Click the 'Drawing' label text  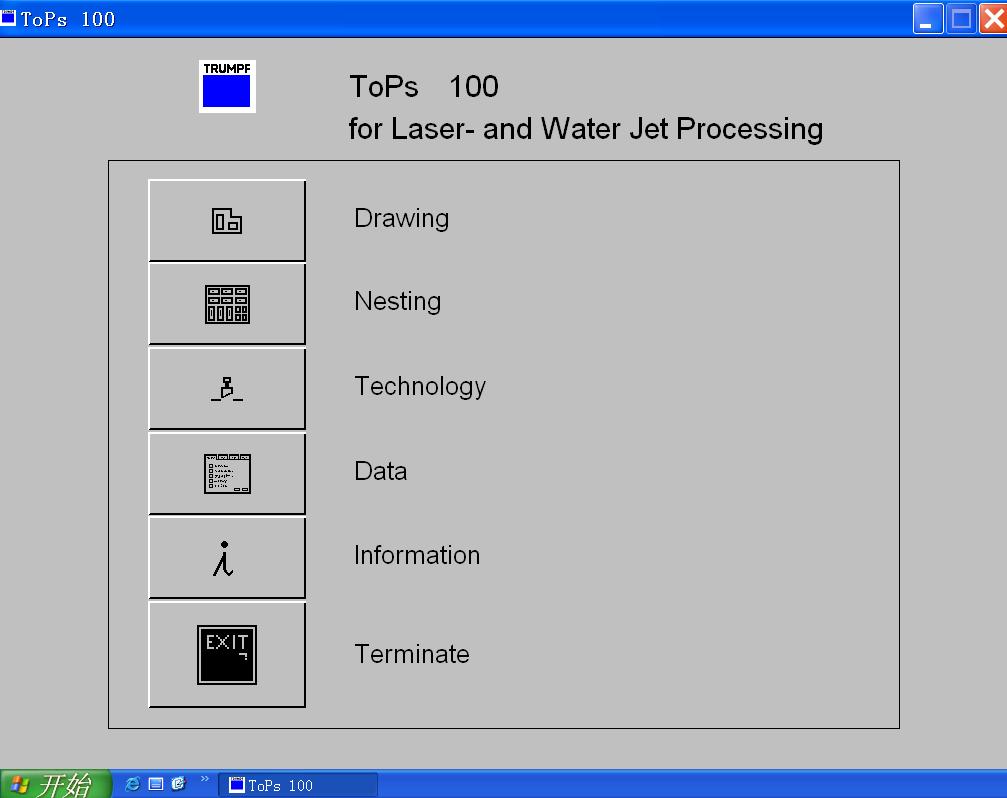click(401, 218)
